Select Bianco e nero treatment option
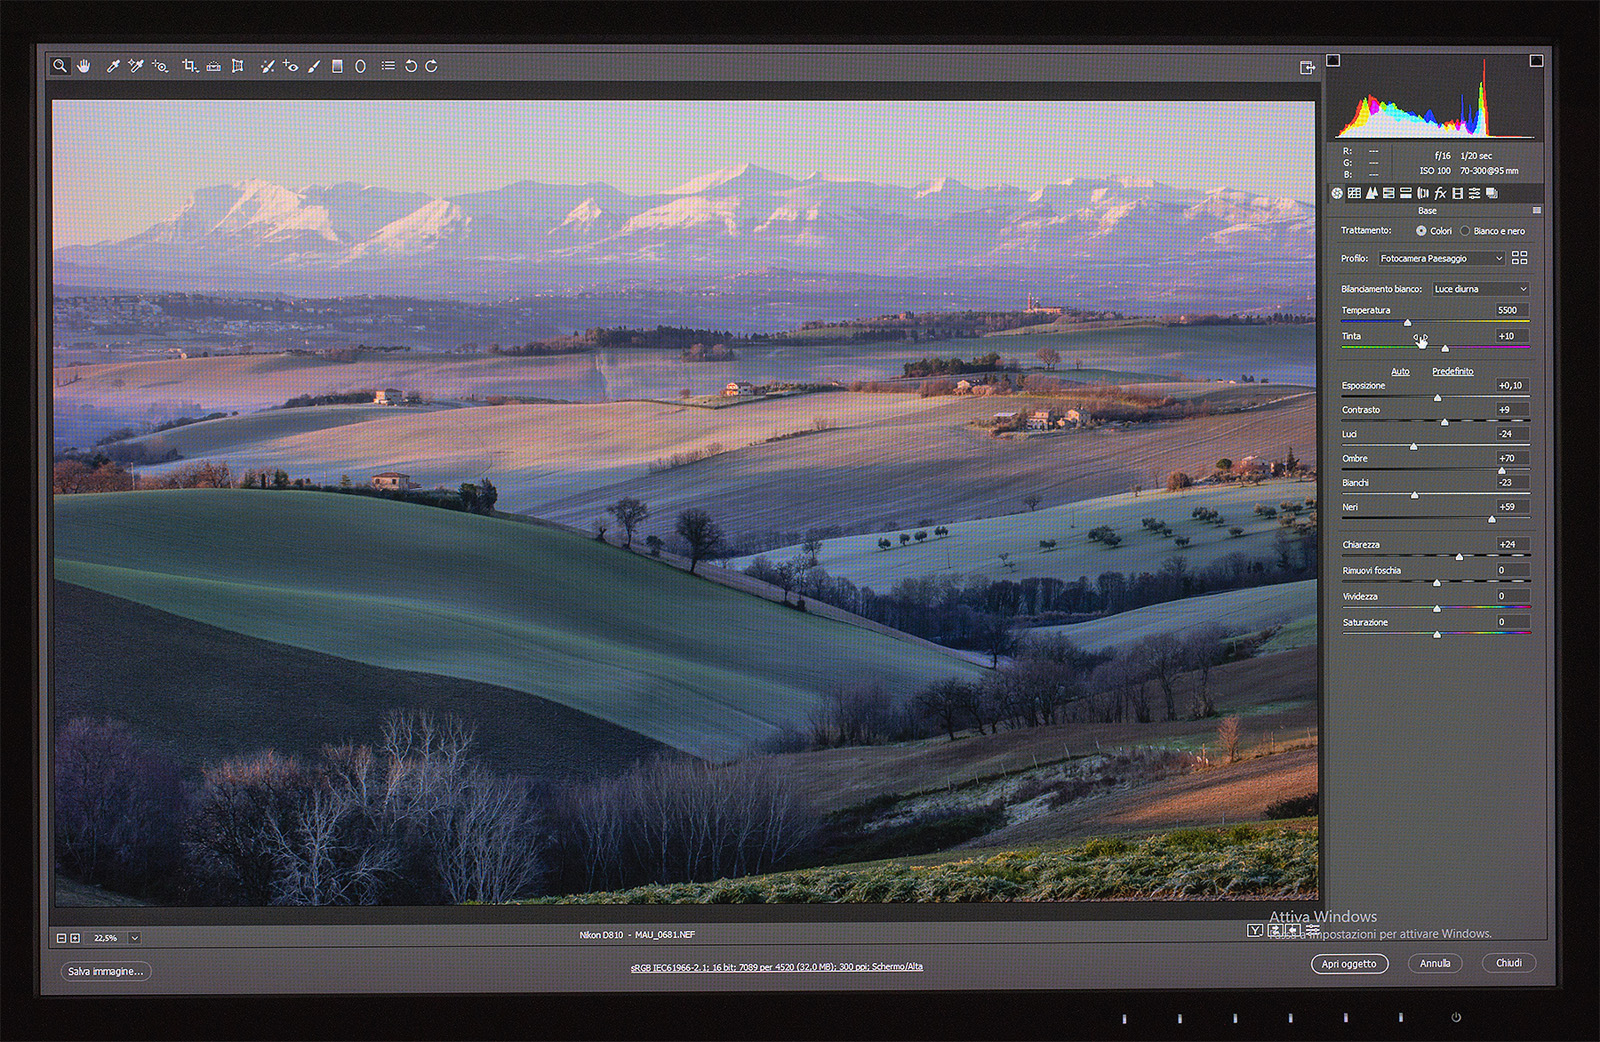 pos(1465,231)
